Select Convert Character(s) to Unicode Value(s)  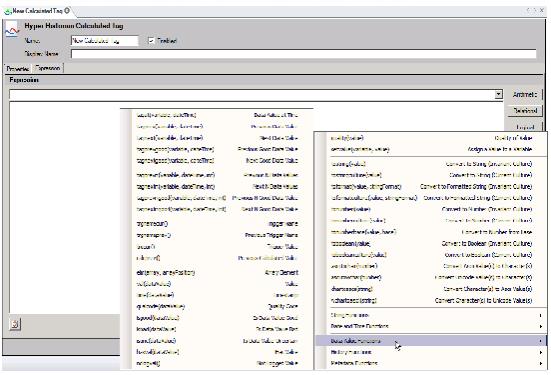431,300
